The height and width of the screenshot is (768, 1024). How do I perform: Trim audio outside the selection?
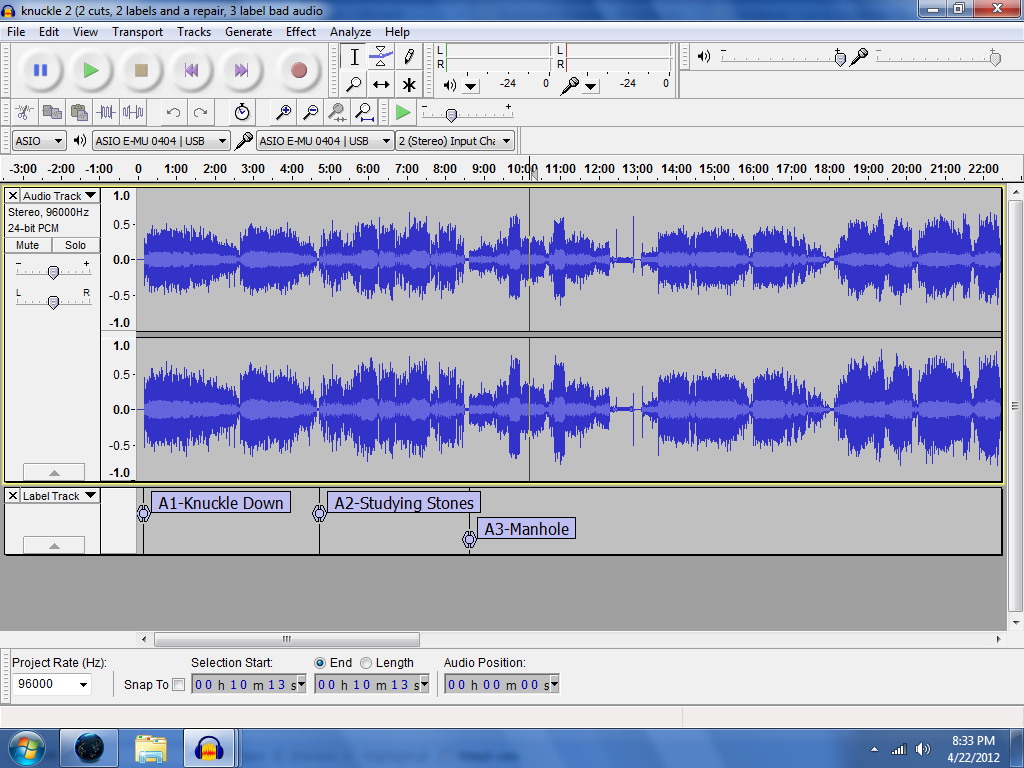pos(106,112)
